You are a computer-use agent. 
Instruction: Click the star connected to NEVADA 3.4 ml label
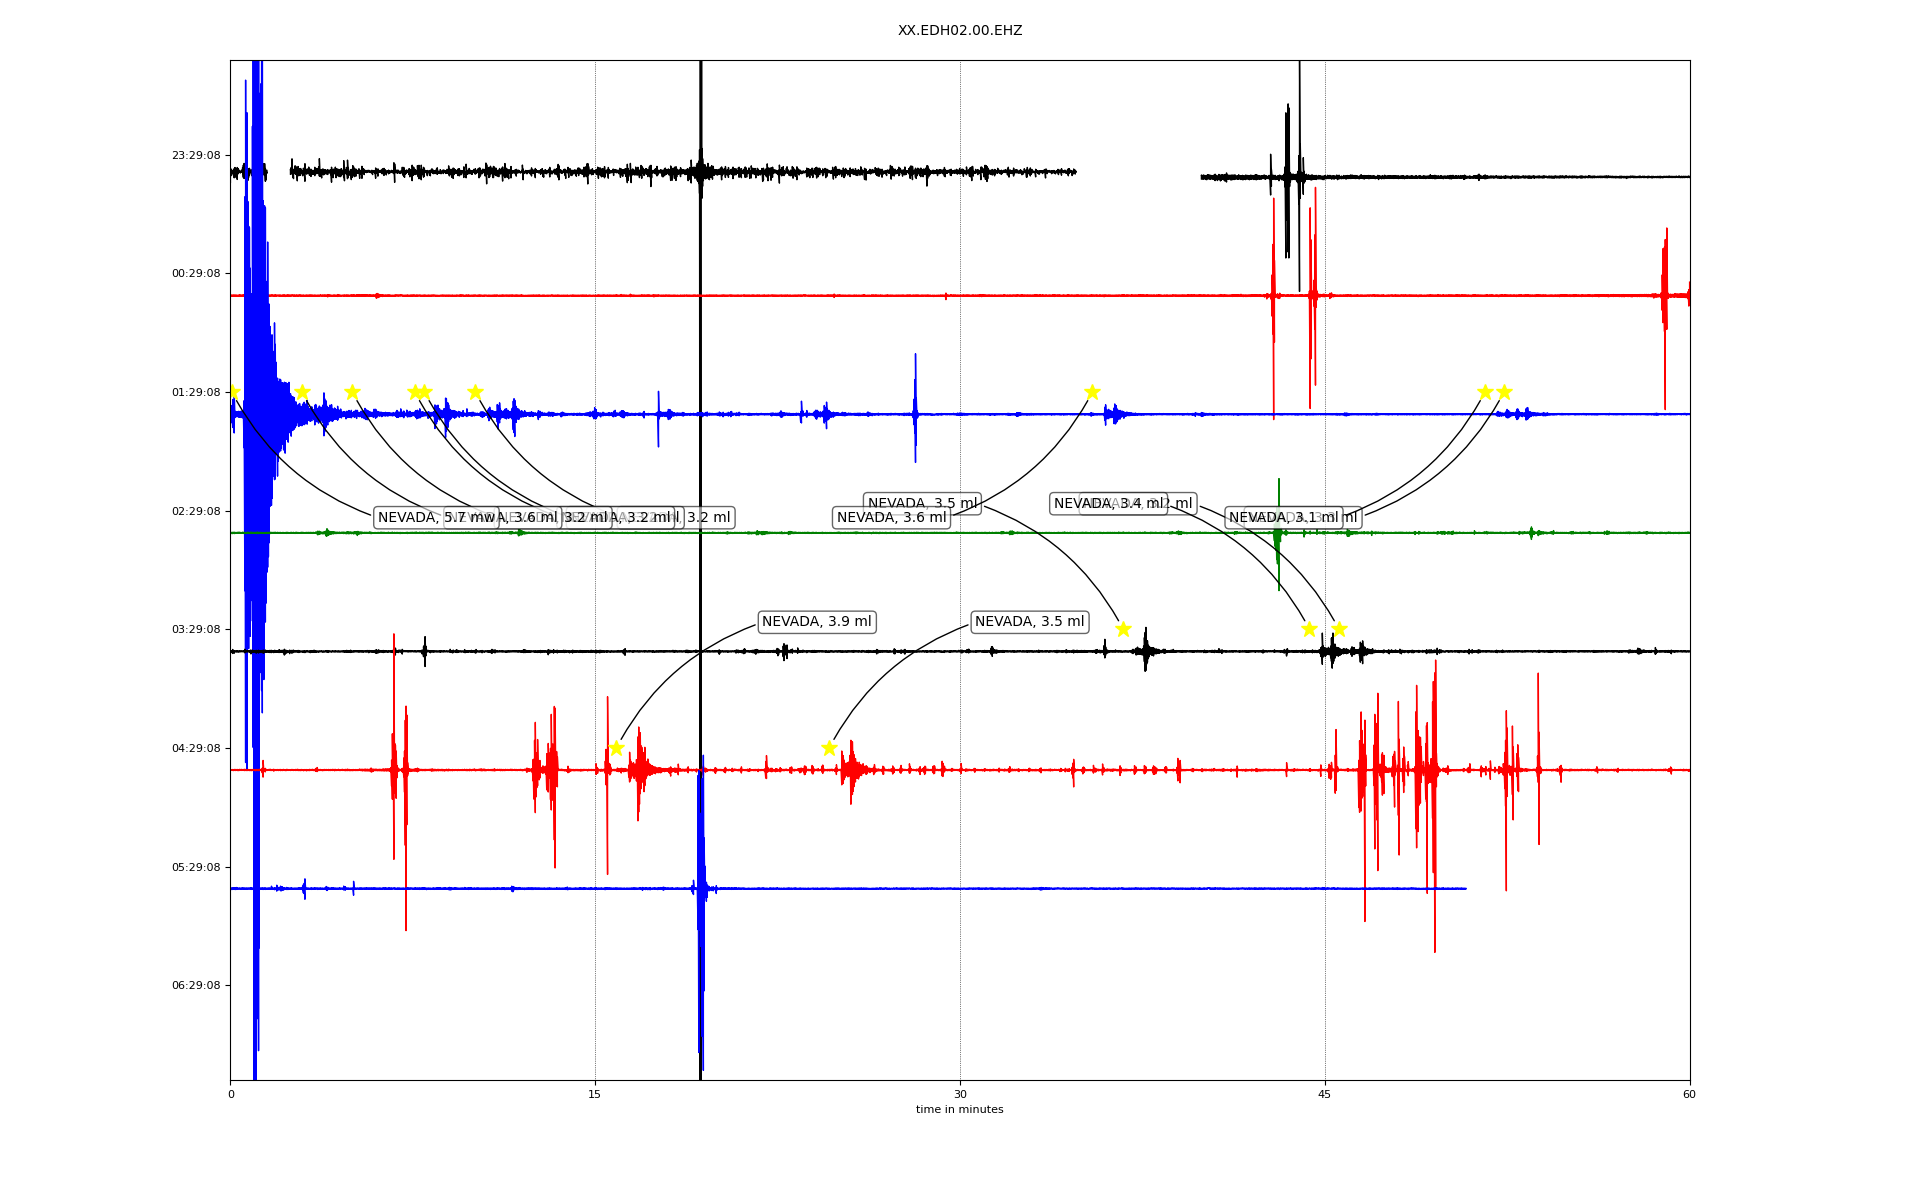point(1309,629)
